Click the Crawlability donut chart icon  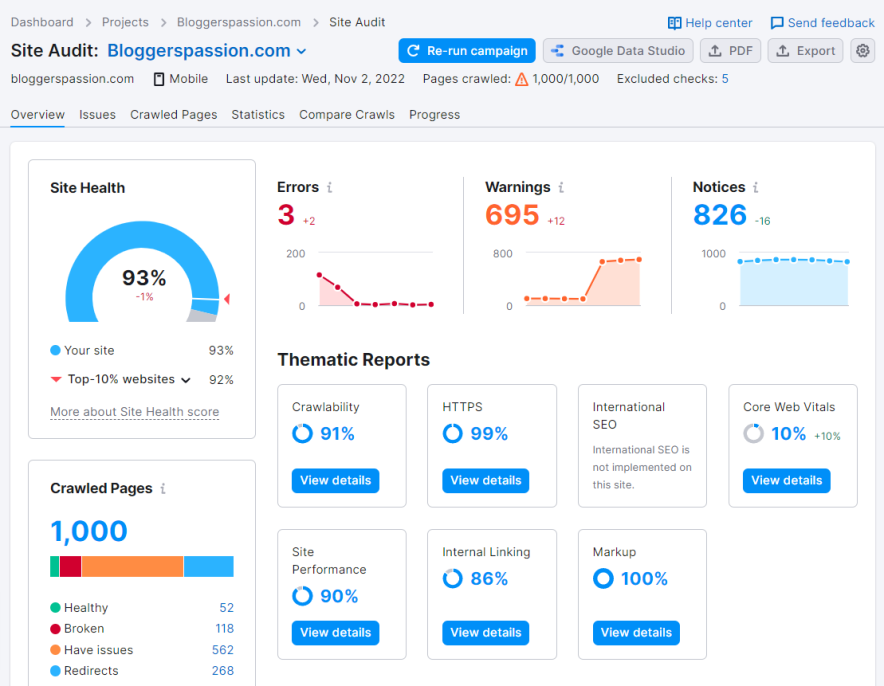click(x=302, y=433)
